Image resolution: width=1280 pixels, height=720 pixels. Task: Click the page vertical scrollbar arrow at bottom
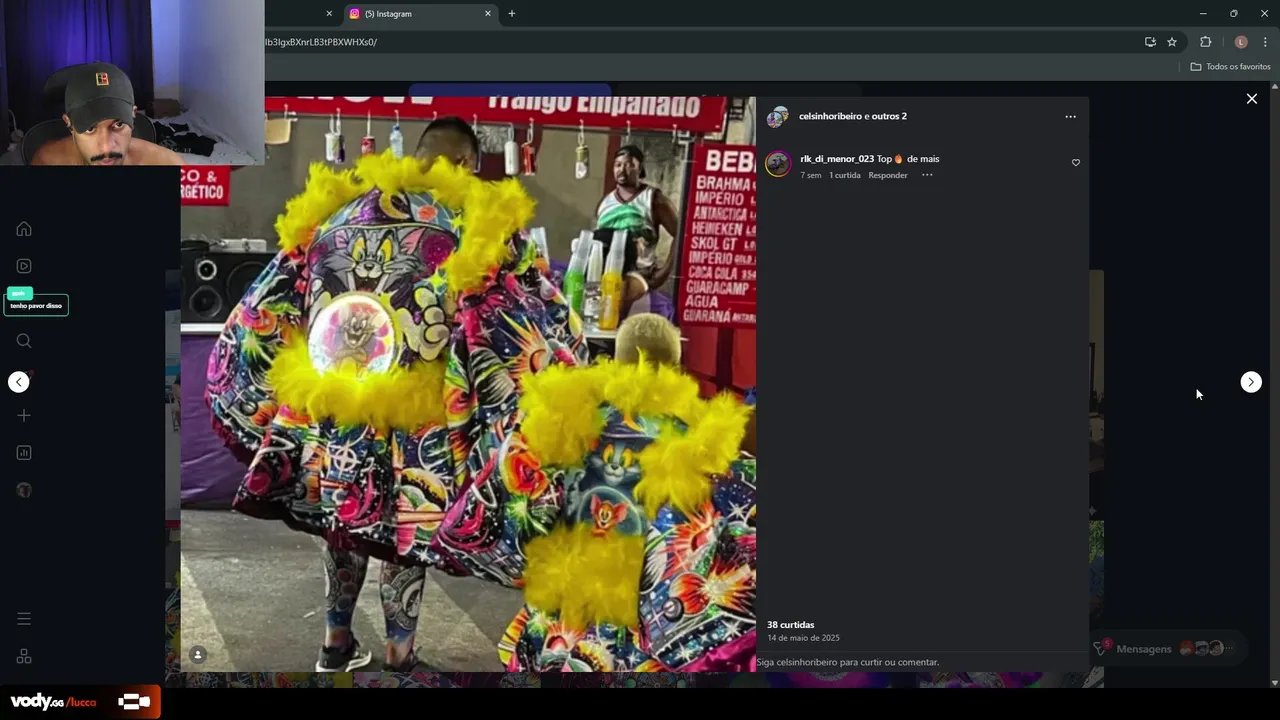coord(1274,683)
